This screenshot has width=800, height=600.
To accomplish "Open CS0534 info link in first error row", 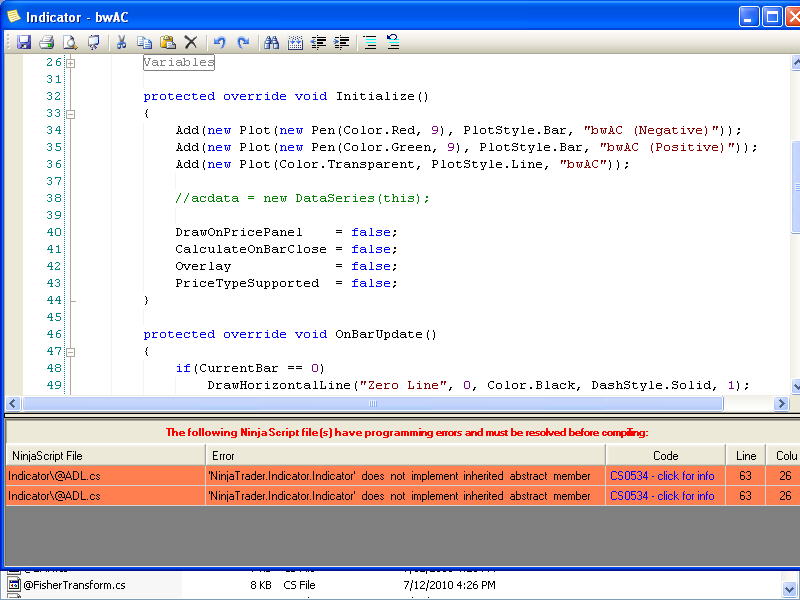I will pos(662,476).
